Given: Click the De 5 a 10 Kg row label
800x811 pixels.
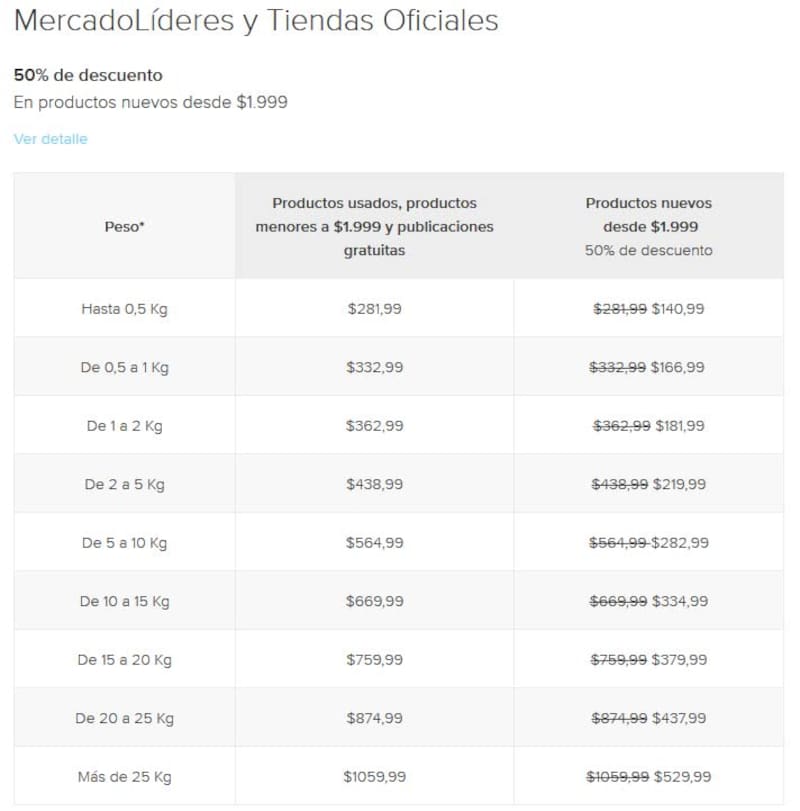Looking at the screenshot, I should (x=124, y=543).
